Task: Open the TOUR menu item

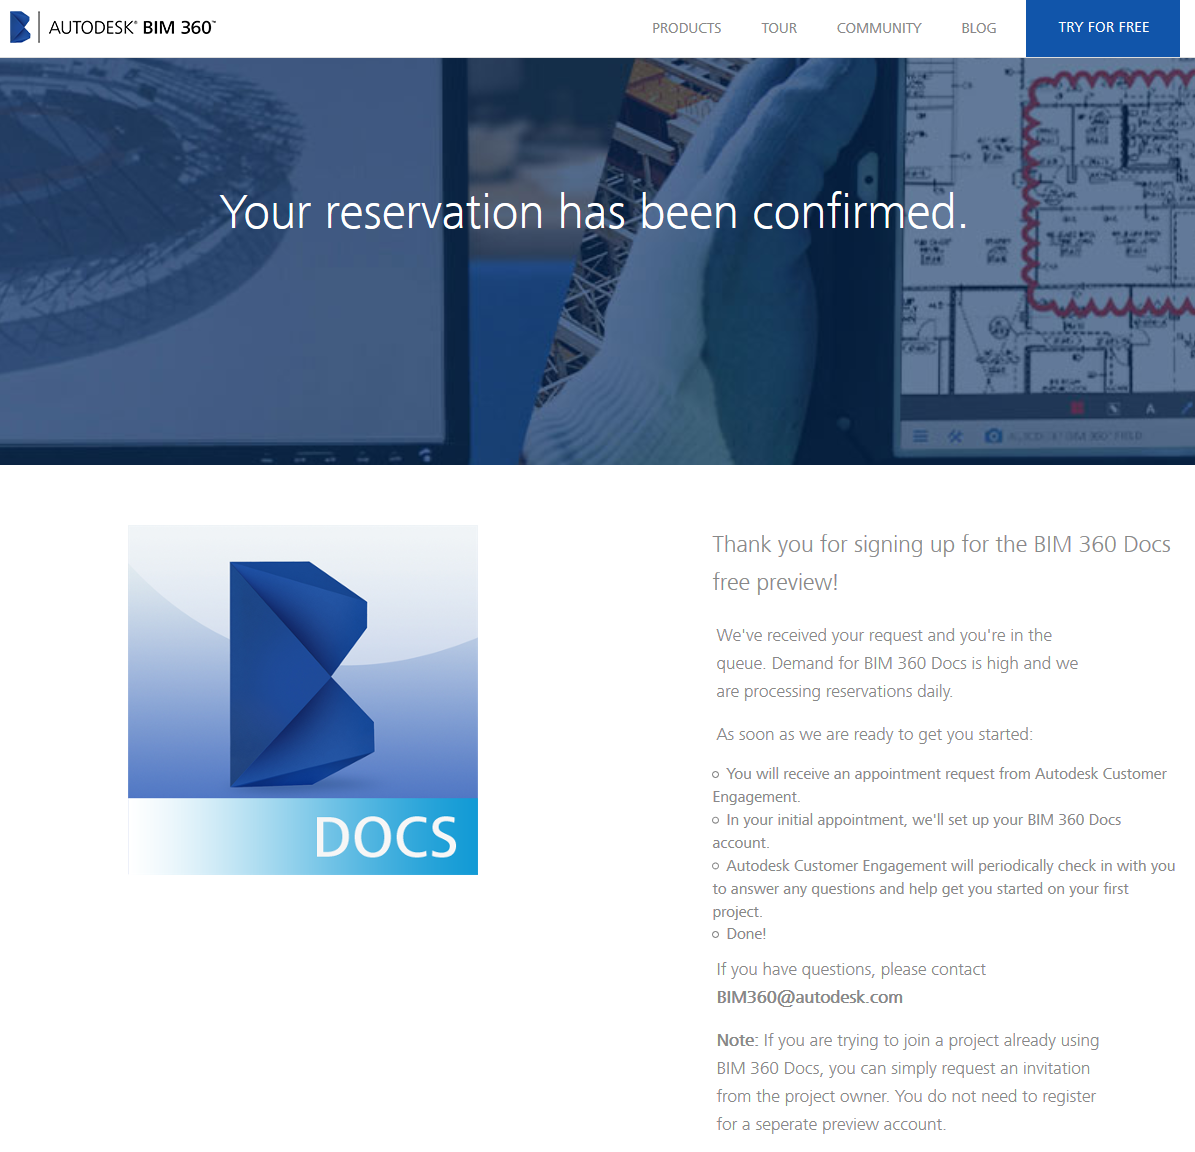Action: [x=779, y=28]
